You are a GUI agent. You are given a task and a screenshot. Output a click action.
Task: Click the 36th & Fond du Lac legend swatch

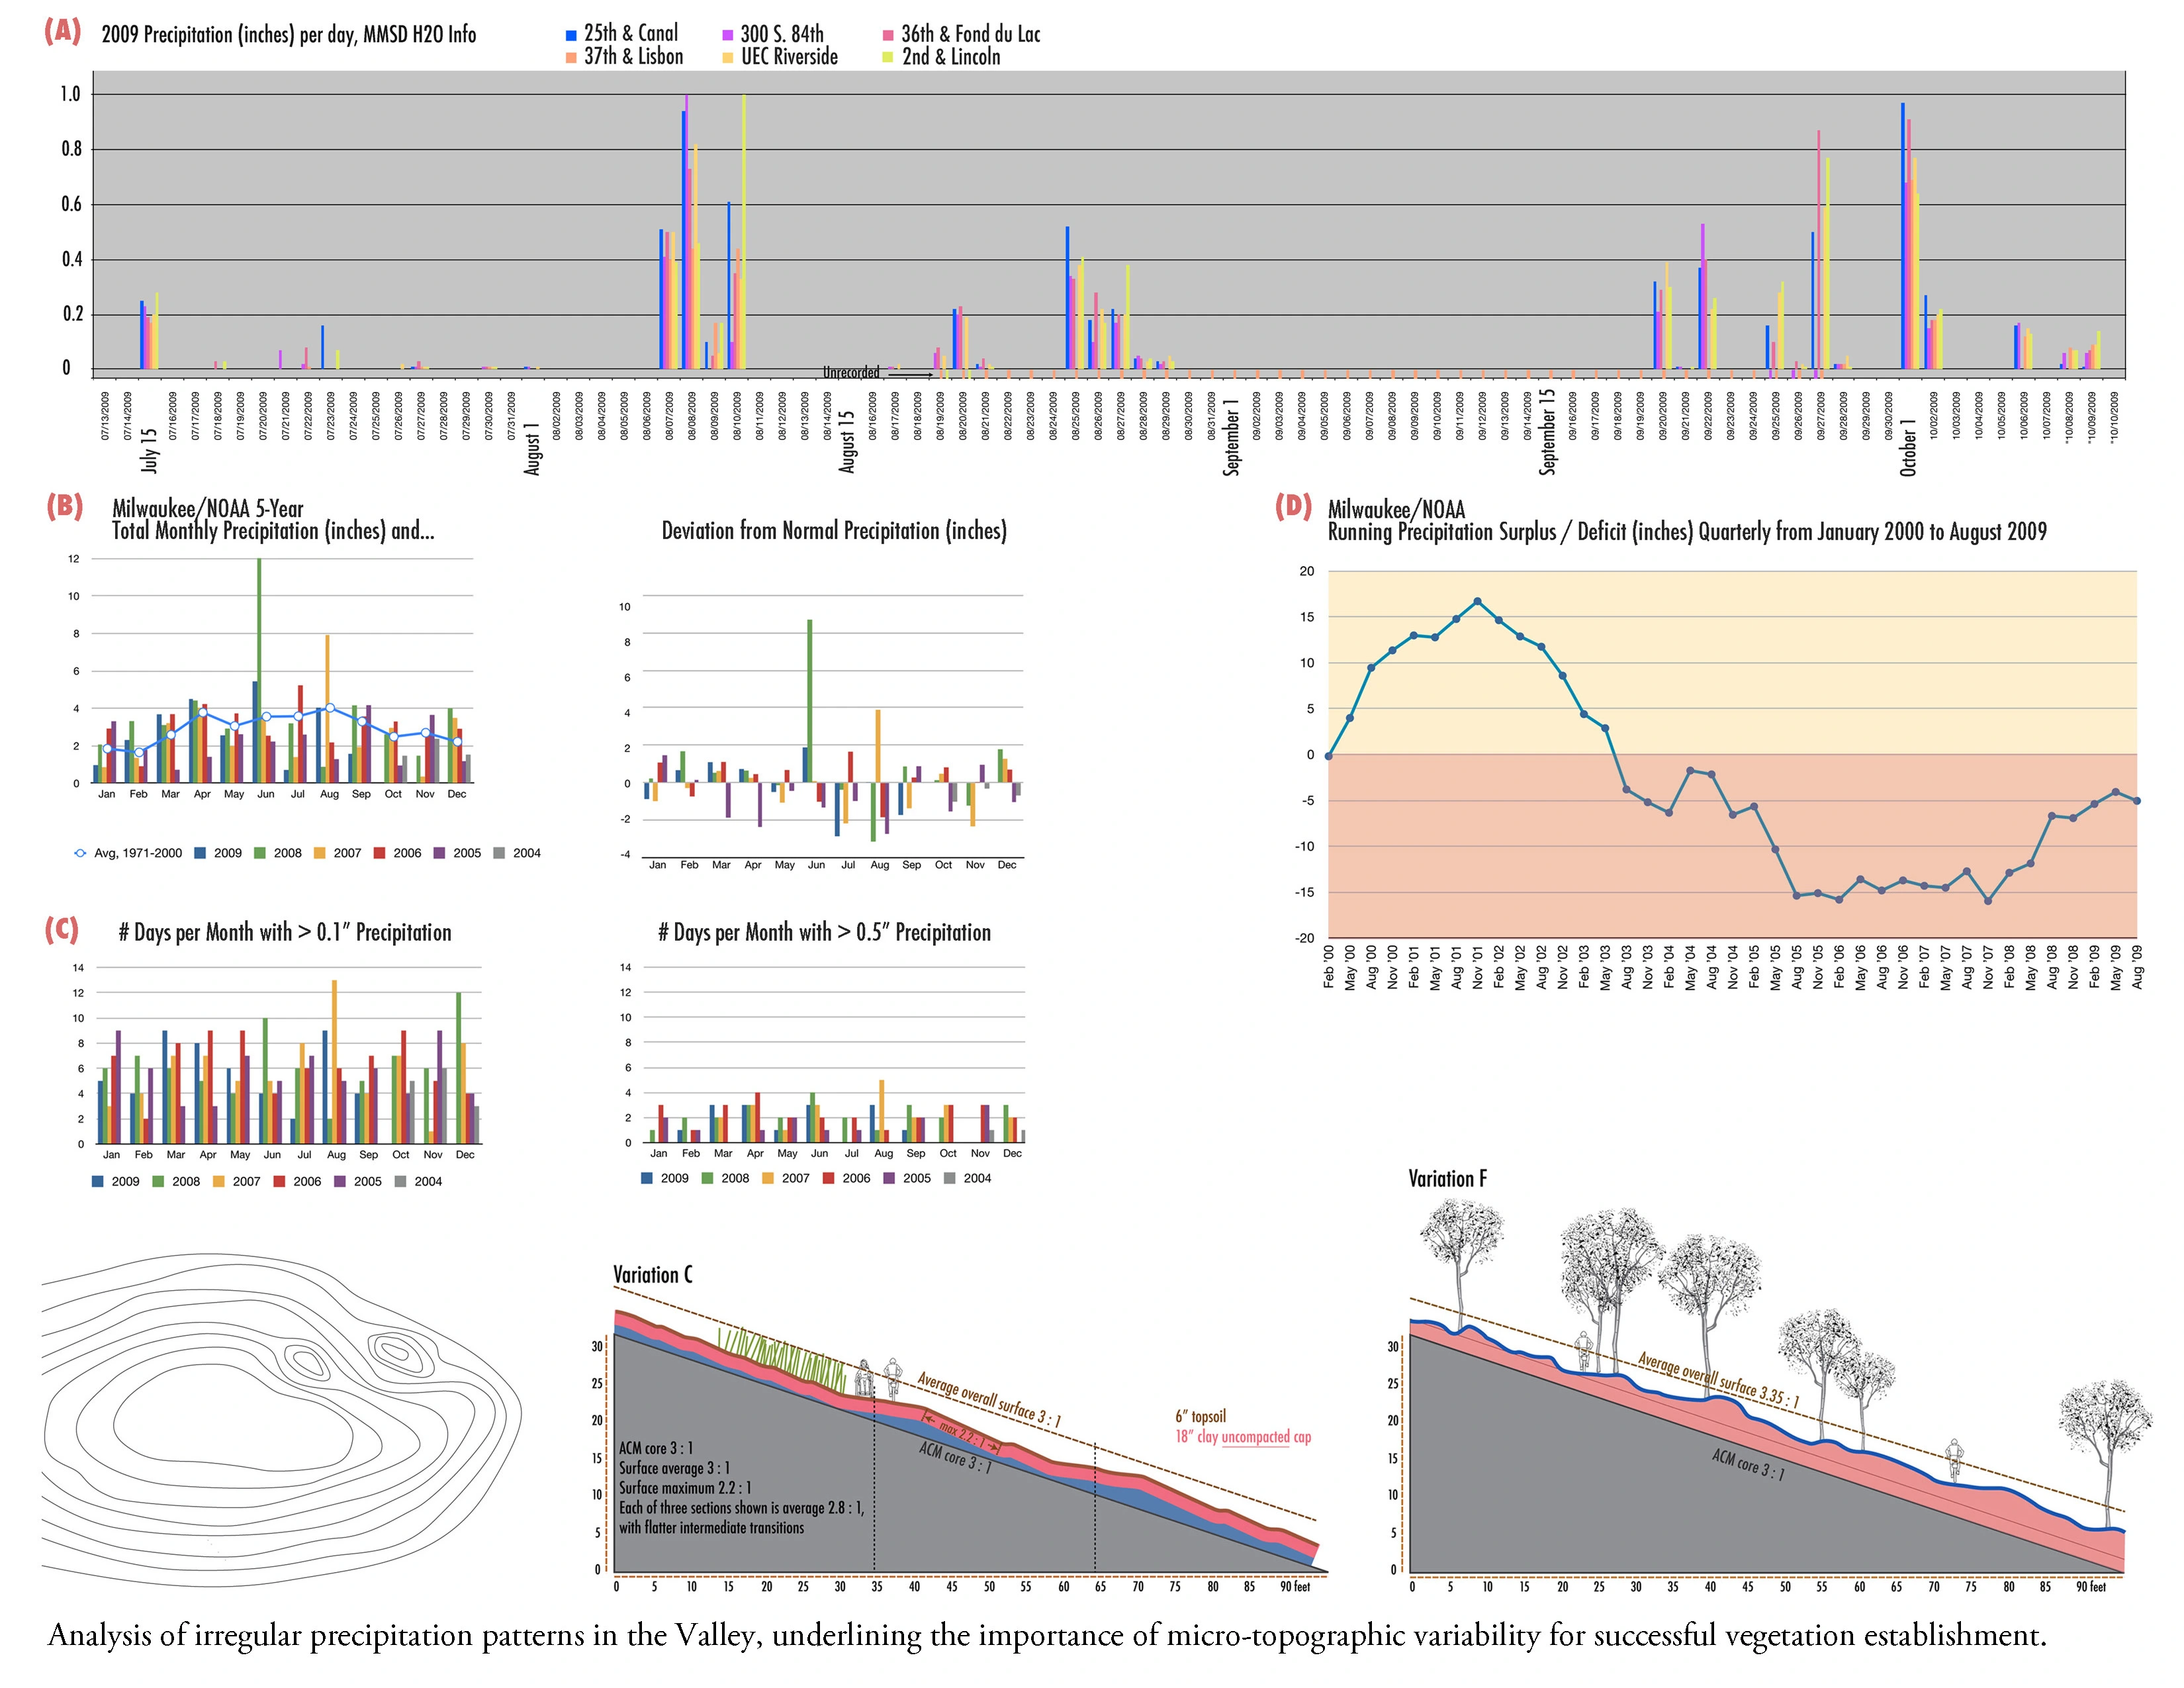click(x=888, y=35)
